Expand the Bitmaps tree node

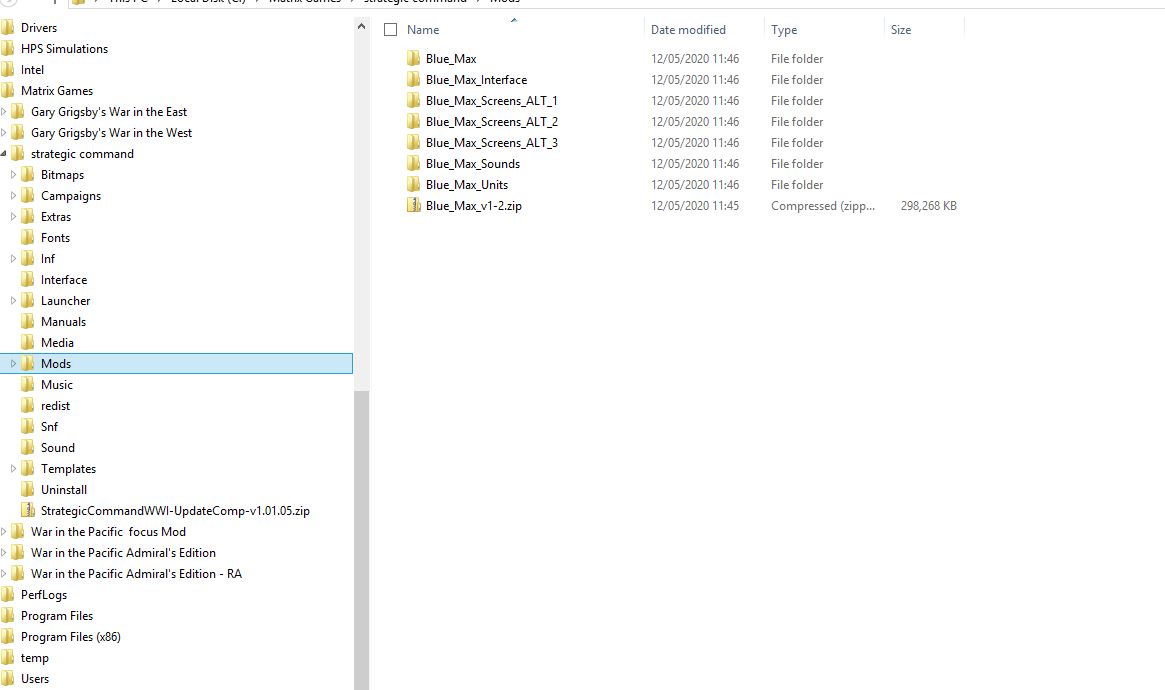pos(13,175)
